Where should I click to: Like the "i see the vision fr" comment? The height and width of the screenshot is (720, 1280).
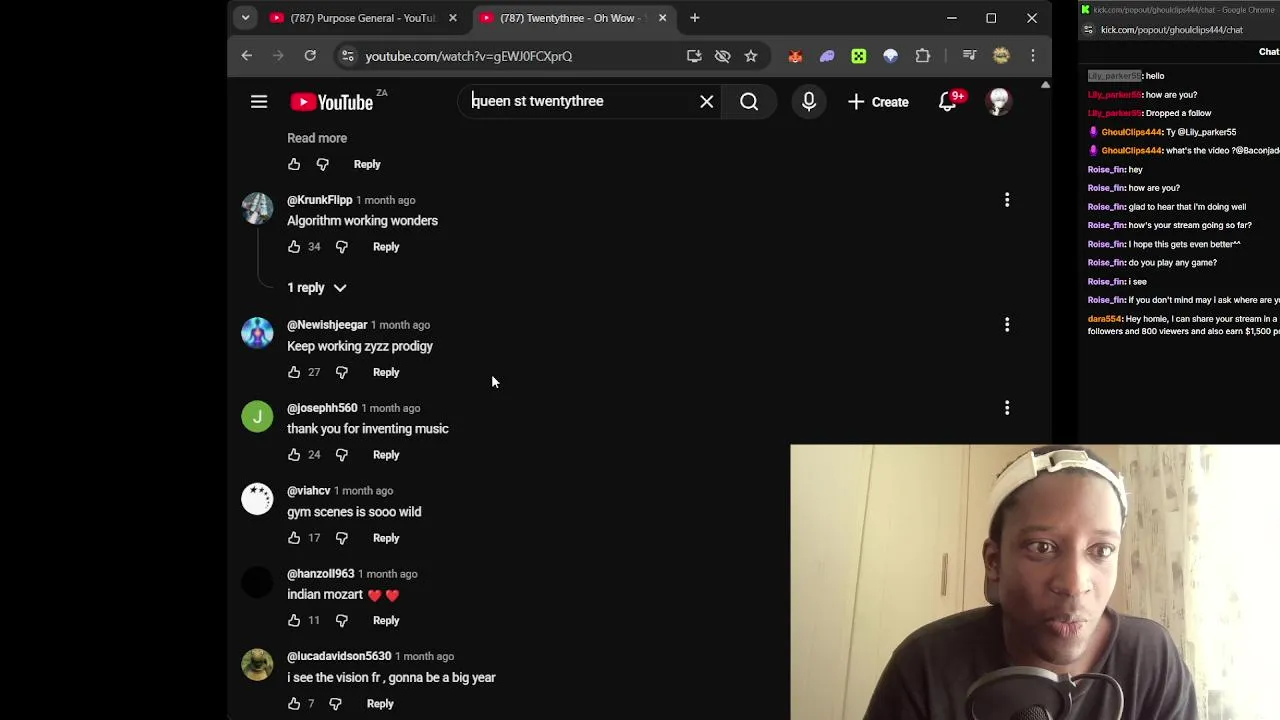pos(294,704)
